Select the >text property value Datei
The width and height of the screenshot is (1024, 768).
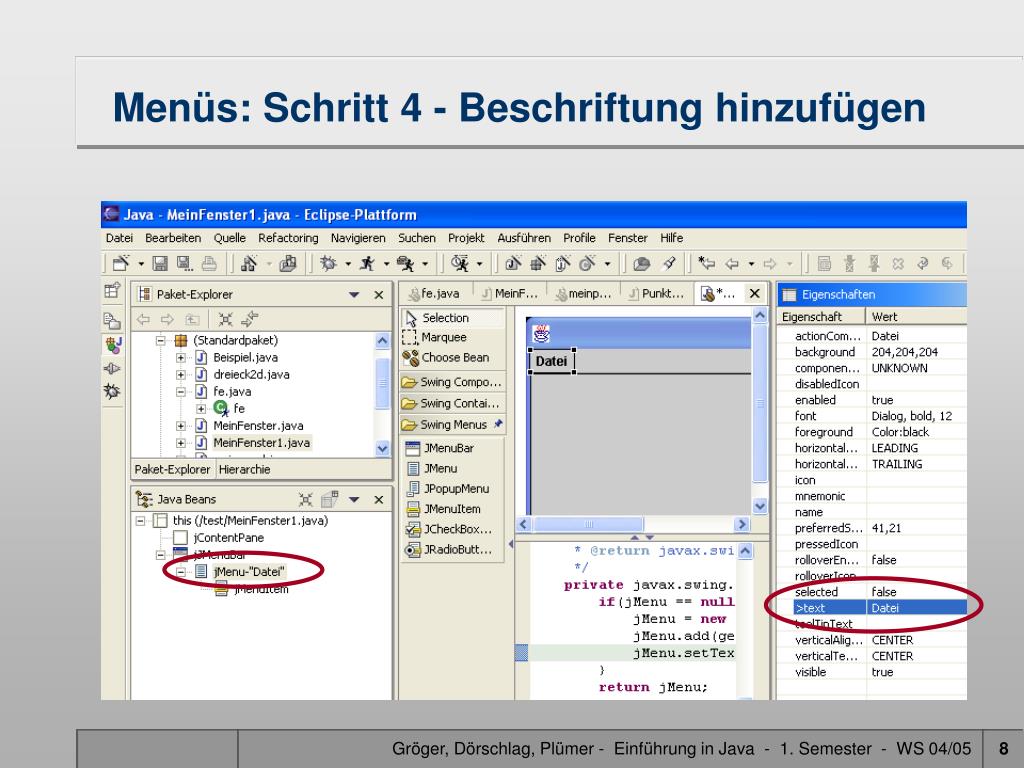(918, 608)
